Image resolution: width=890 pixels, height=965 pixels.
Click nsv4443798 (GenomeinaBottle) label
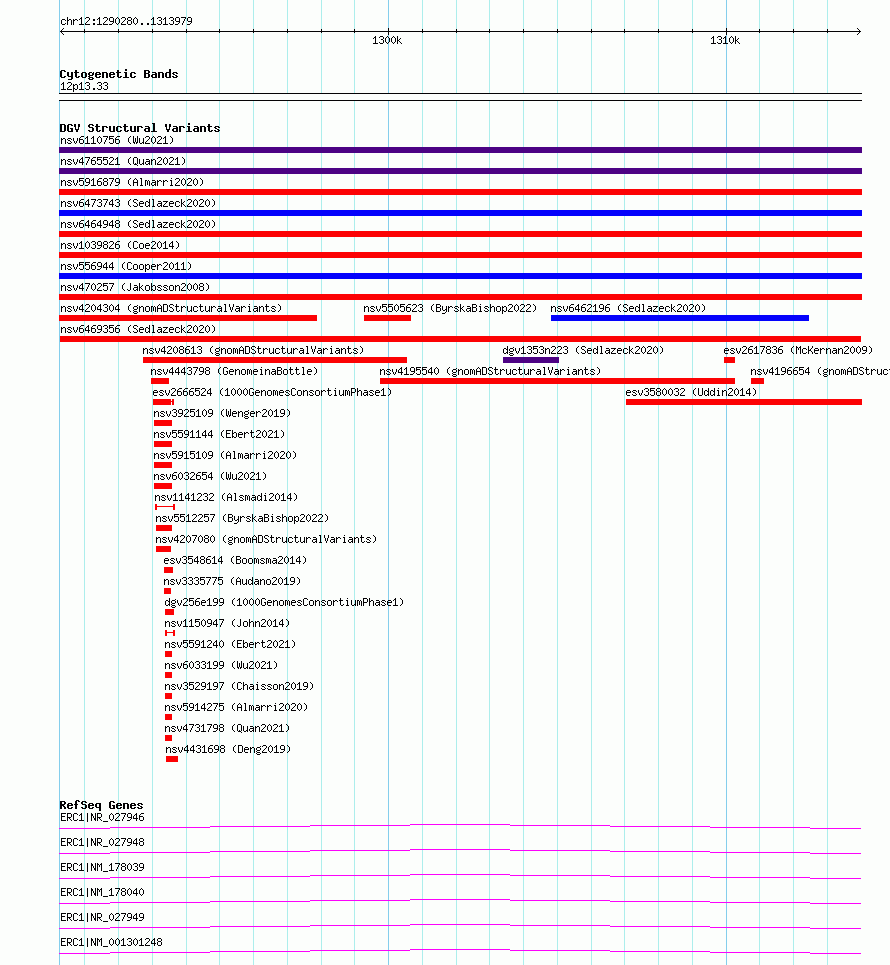pyautogui.click(x=234, y=371)
